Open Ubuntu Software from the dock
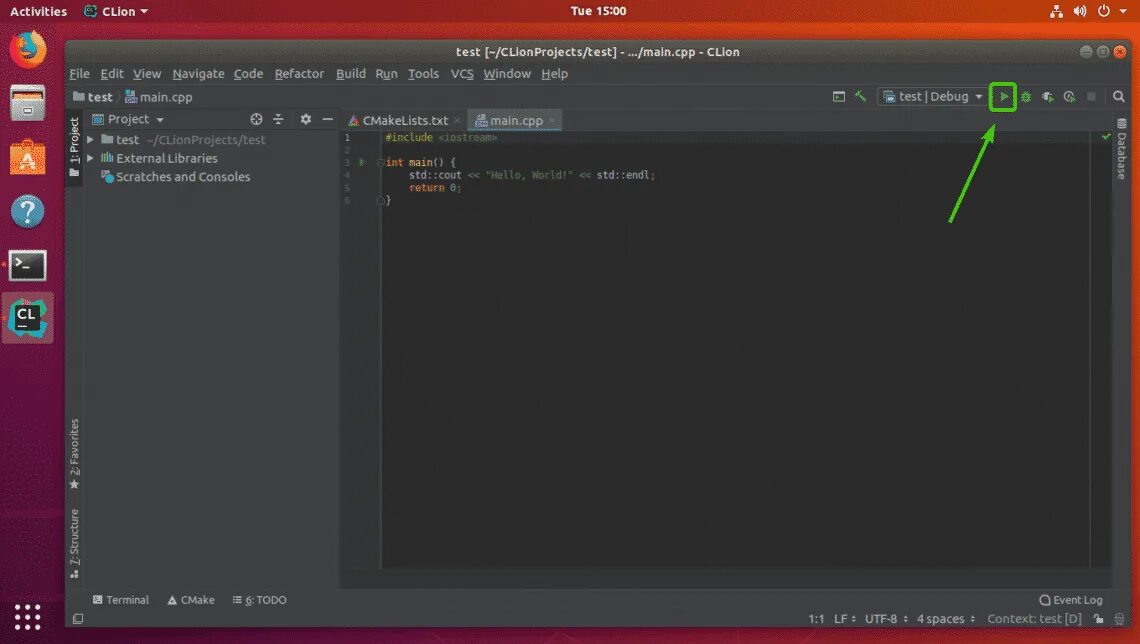Screen dimensions: 1140x644 [x=28, y=156]
